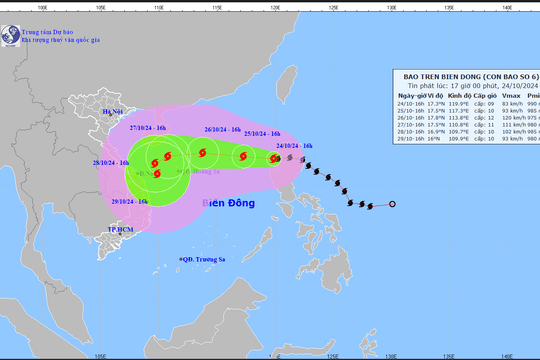The width and height of the screenshot is (540, 360).
Task: Click the black storm symbol nearest the open circle
Action: pos(370,206)
